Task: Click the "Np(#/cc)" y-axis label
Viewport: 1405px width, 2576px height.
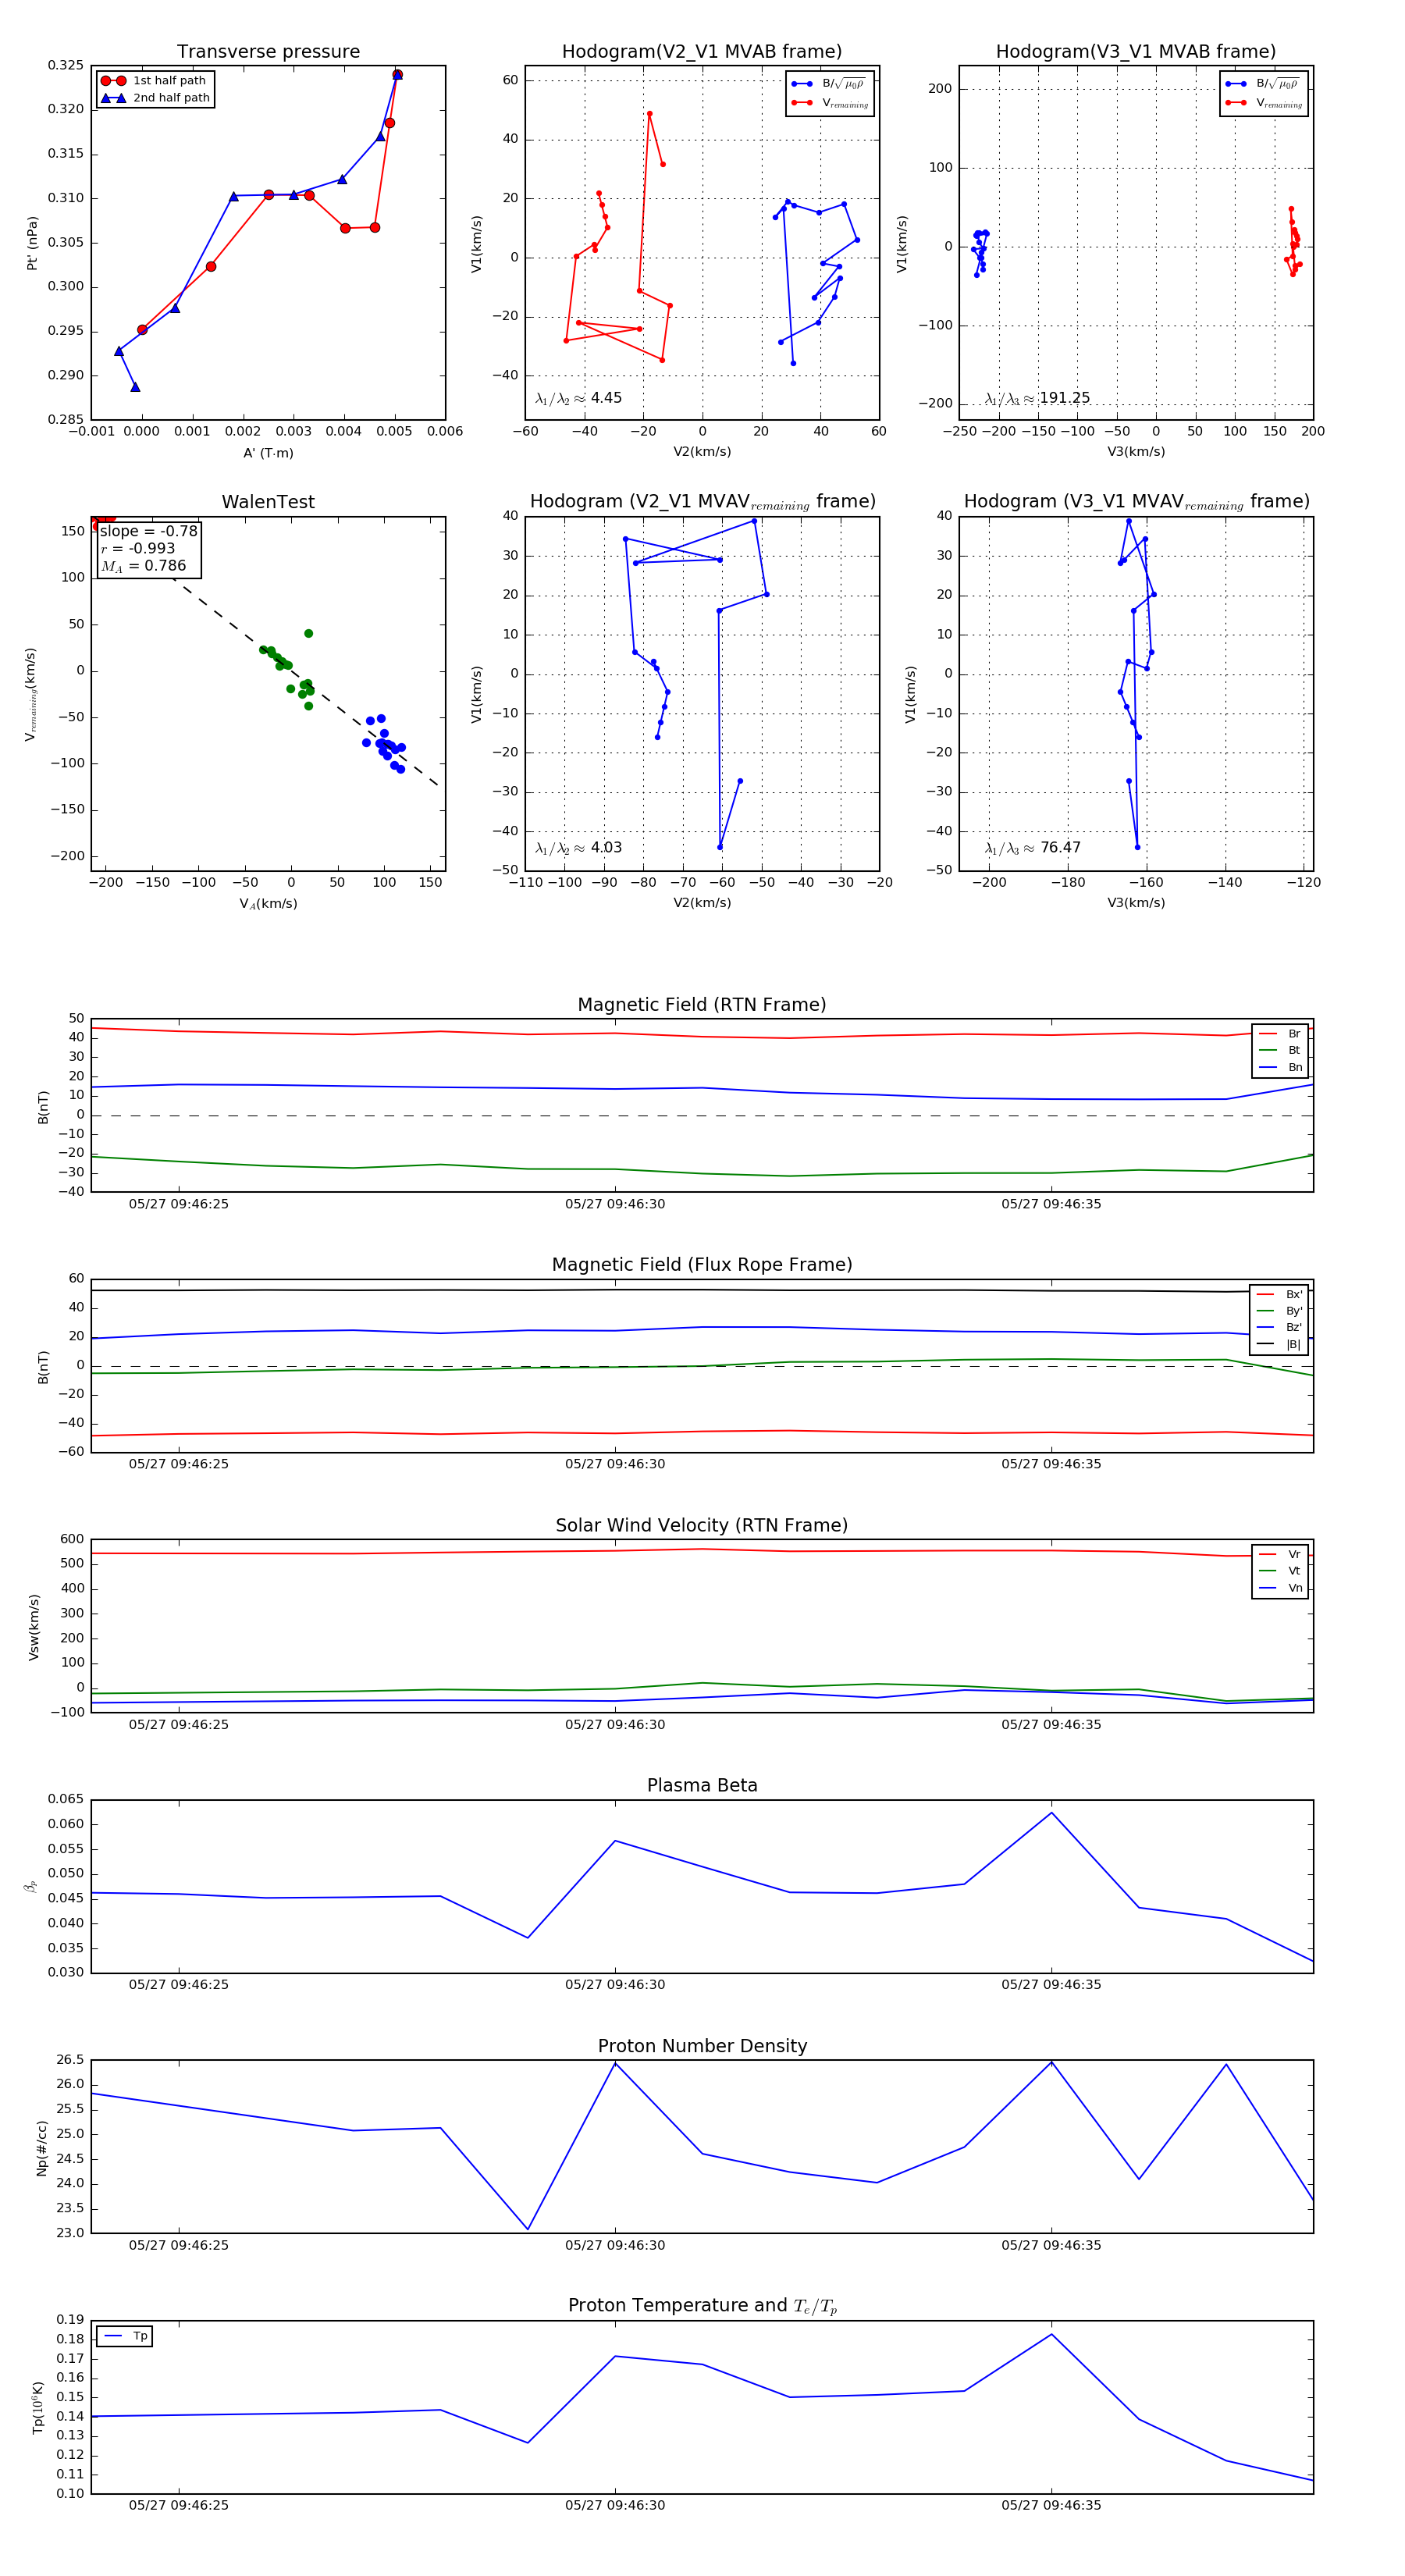Action: pos(41,2148)
